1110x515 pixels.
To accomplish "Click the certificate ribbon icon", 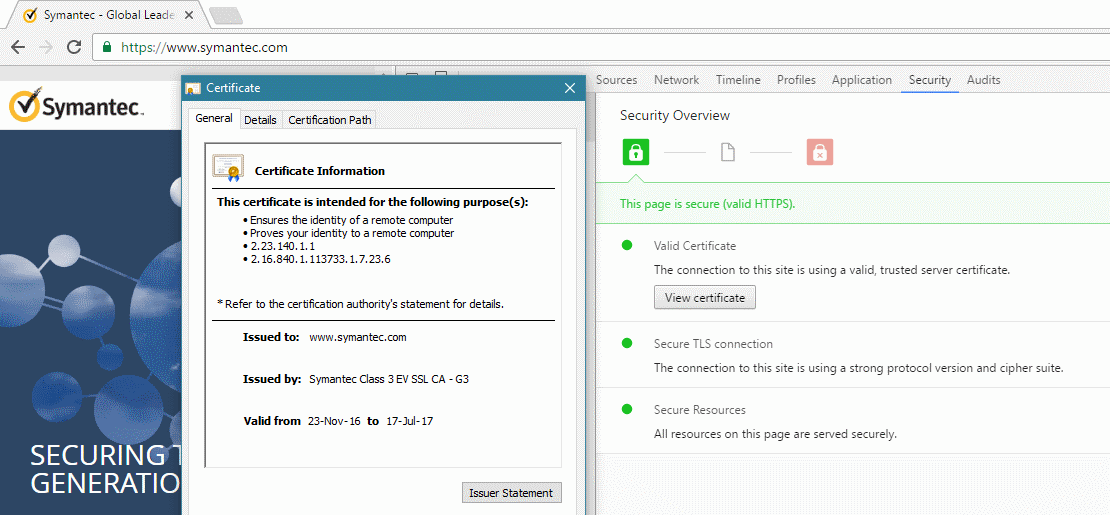I will coord(228,168).
